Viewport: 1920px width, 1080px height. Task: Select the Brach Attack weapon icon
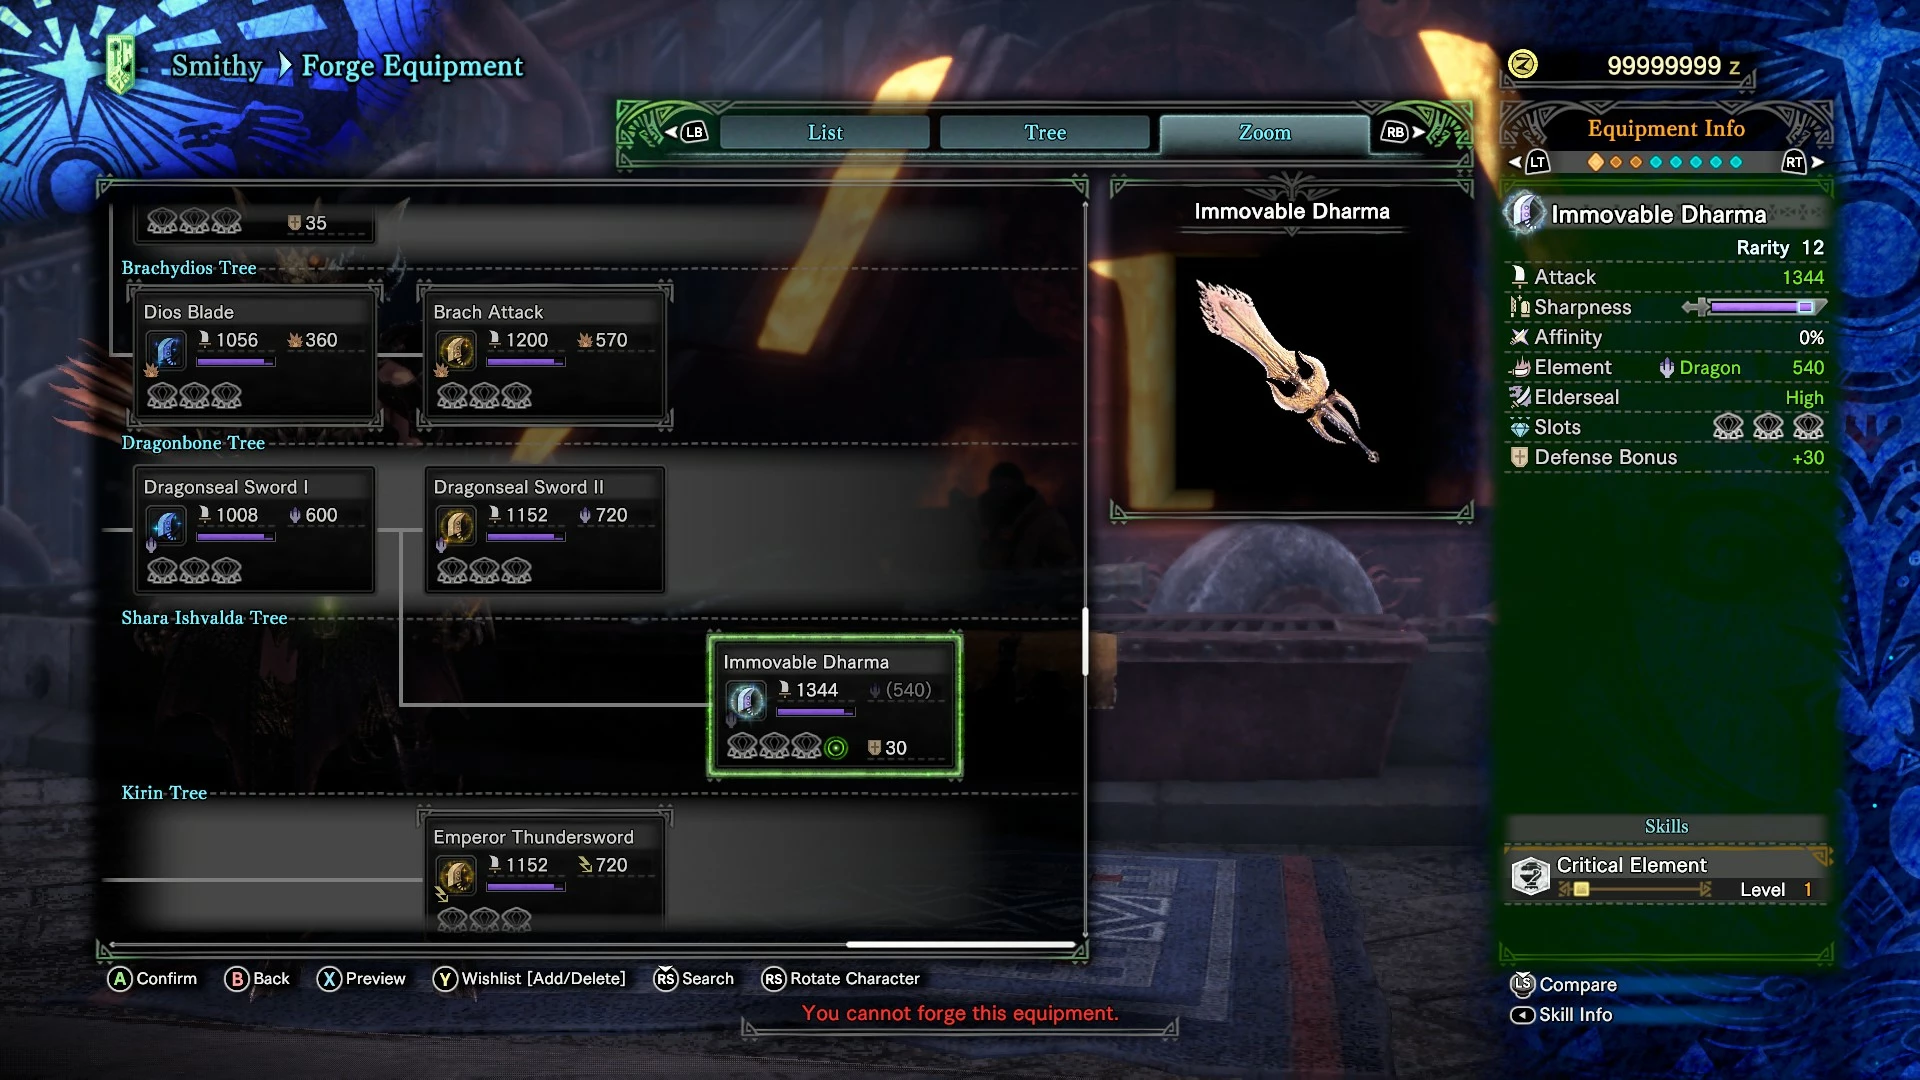457,352
